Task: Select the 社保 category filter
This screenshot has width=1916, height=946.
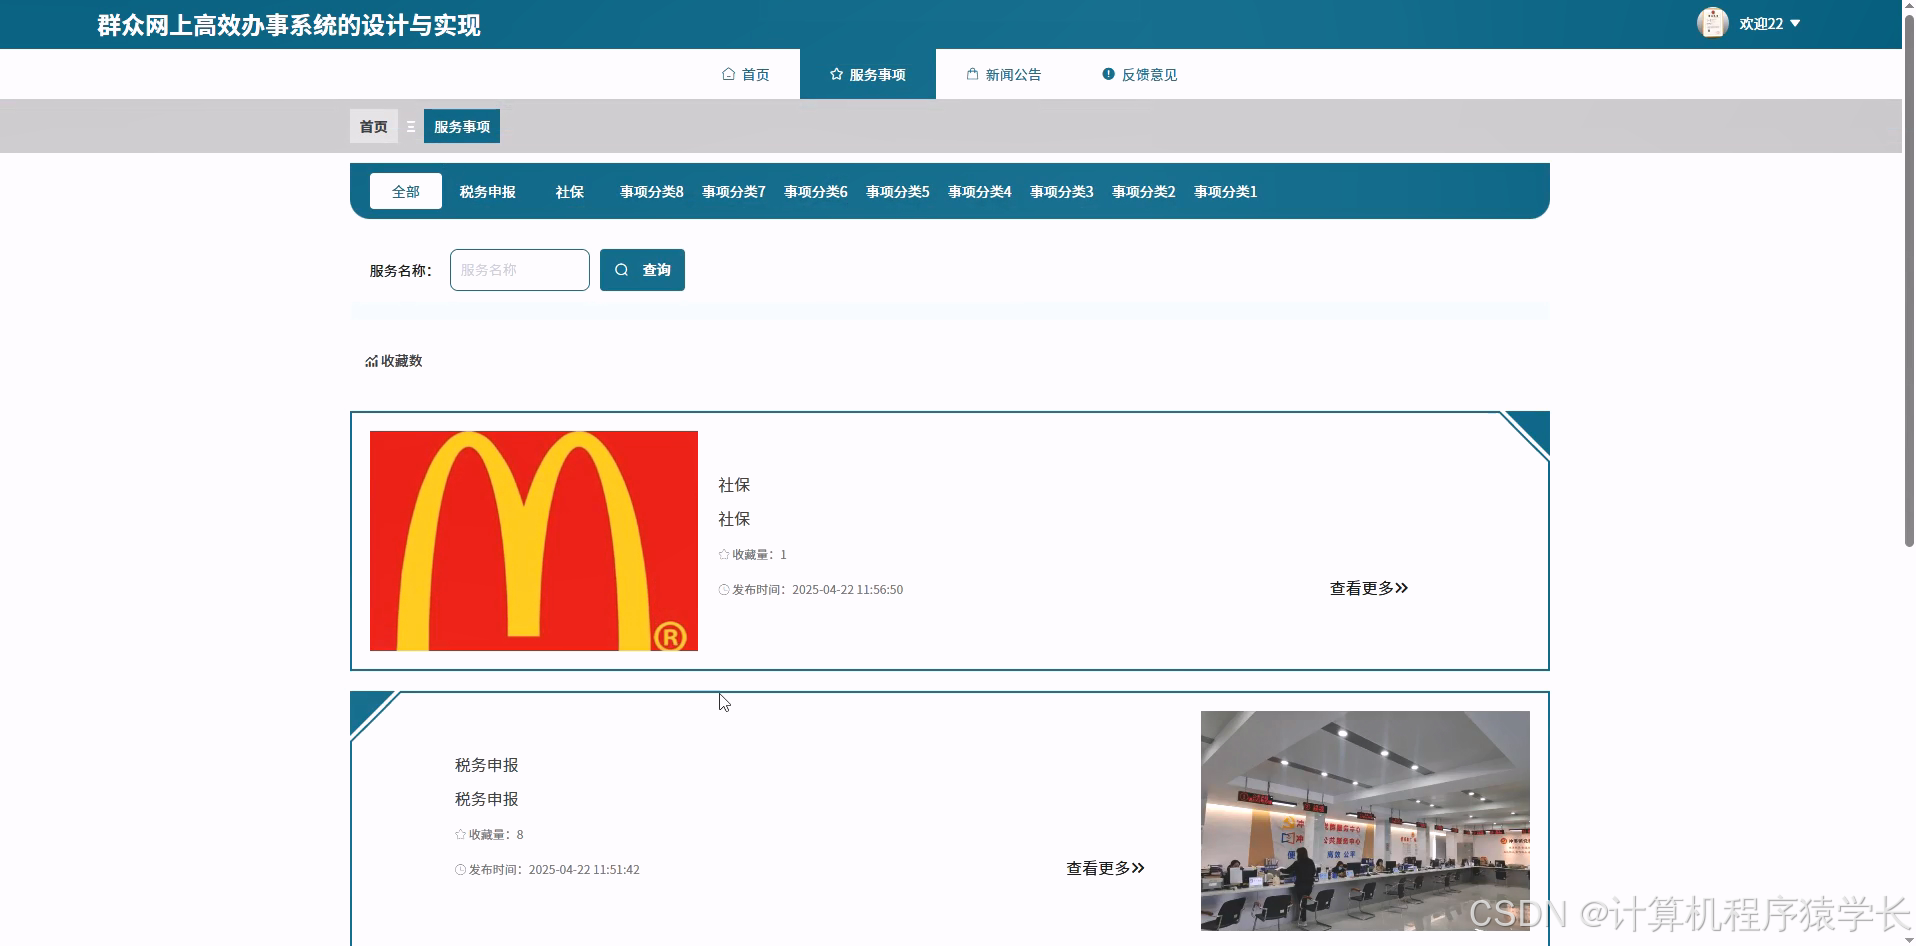Action: click(568, 191)
